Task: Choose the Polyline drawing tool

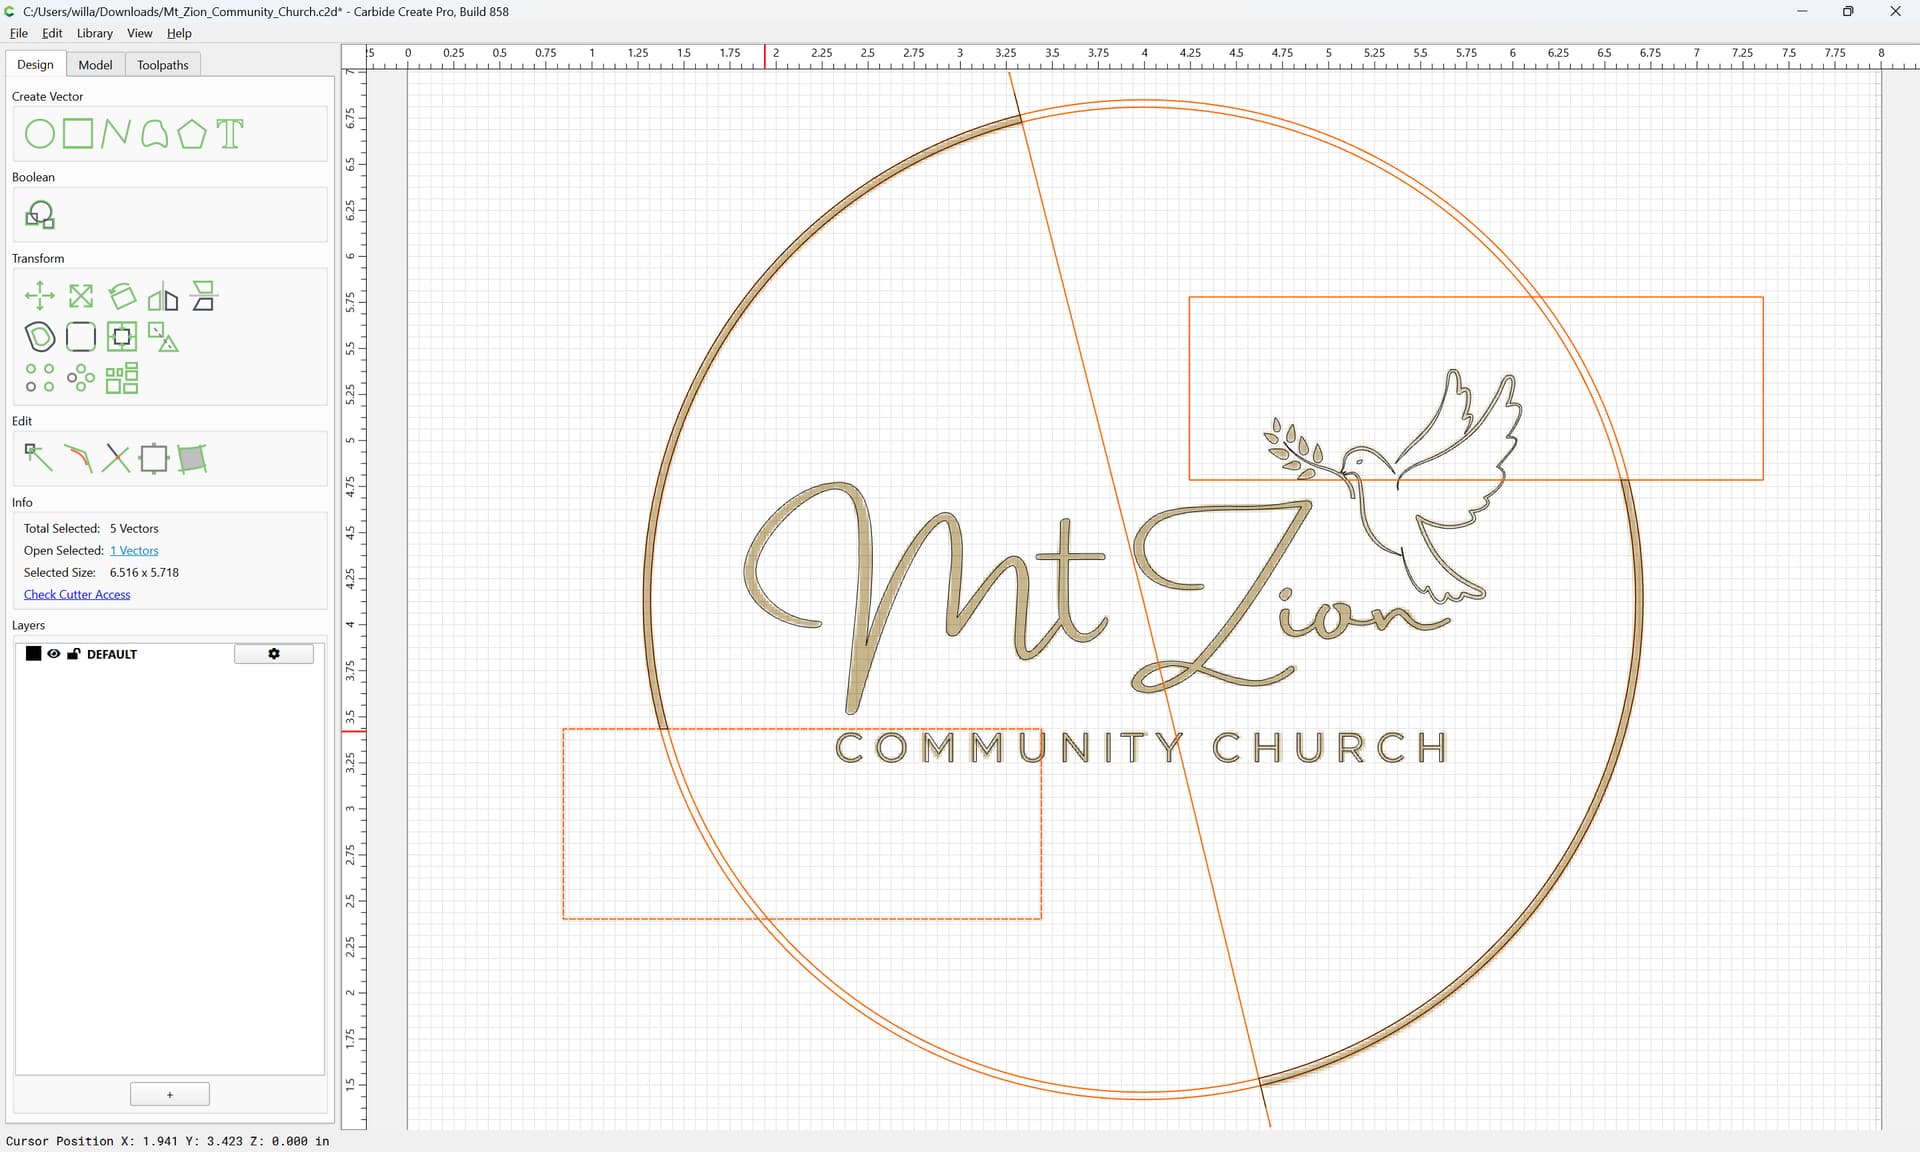Action: (116, 134)
